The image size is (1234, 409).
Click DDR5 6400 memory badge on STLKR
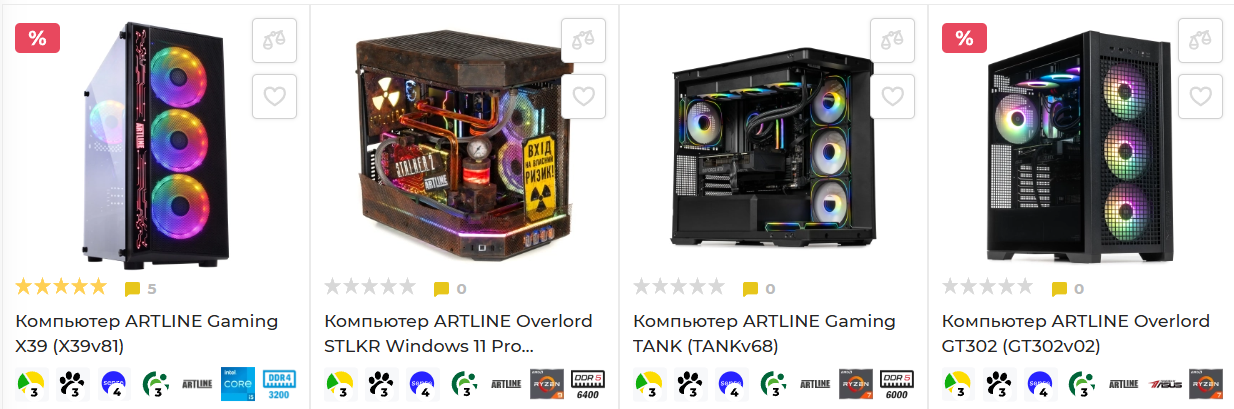pos(586,384)
